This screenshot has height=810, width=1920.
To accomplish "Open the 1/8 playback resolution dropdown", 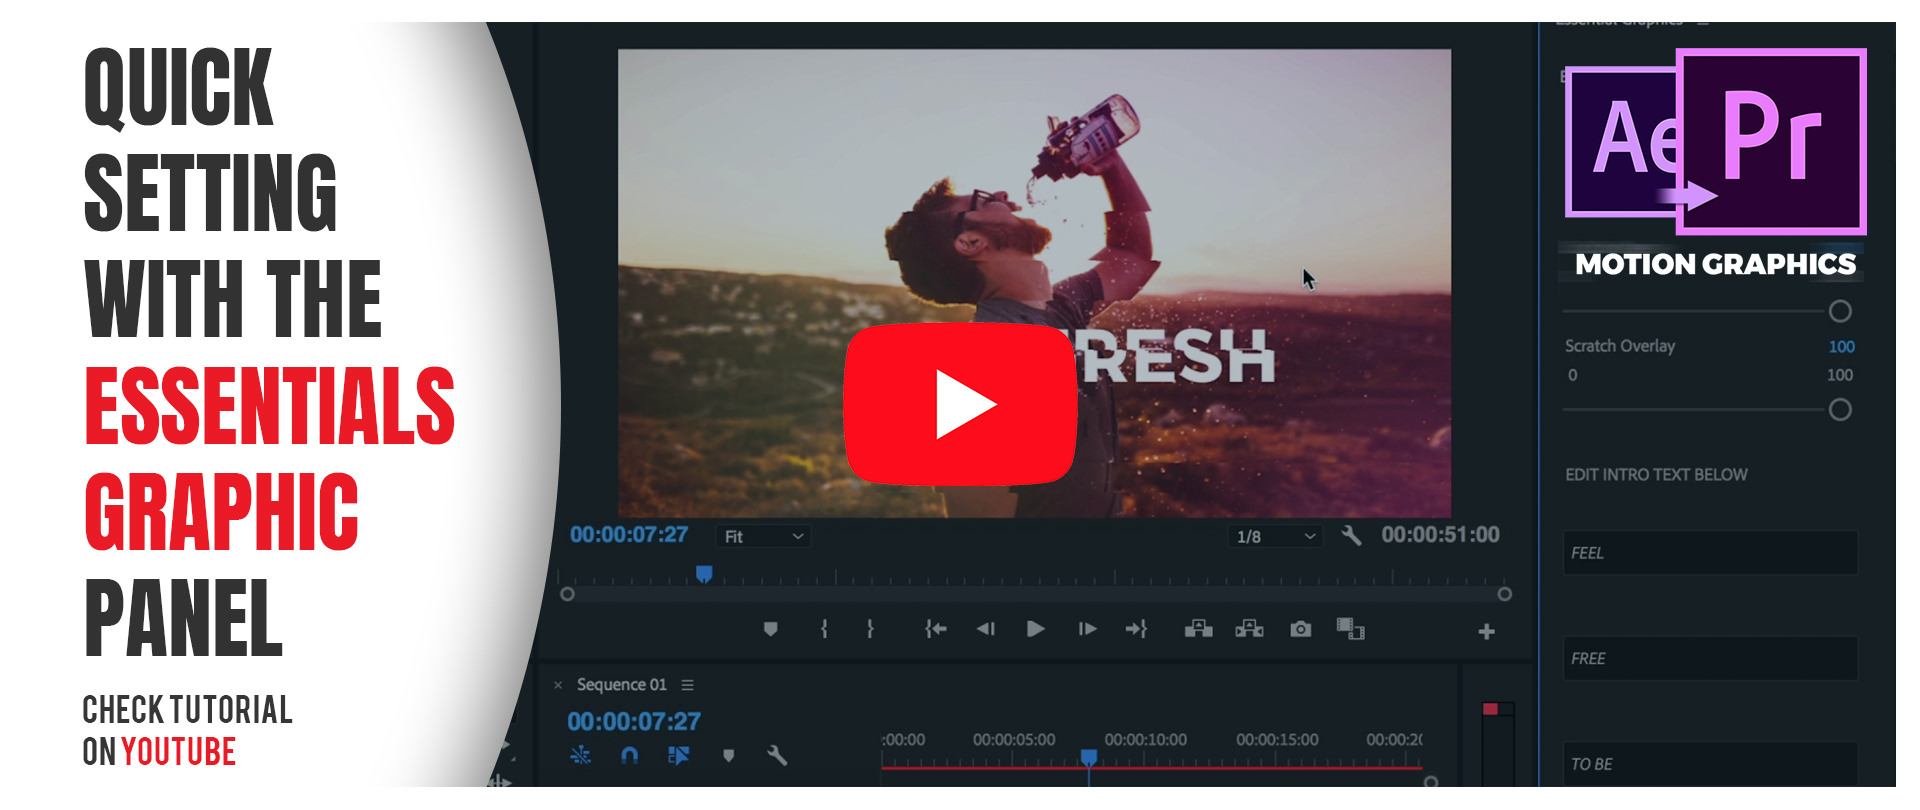I will point(1275,536).
